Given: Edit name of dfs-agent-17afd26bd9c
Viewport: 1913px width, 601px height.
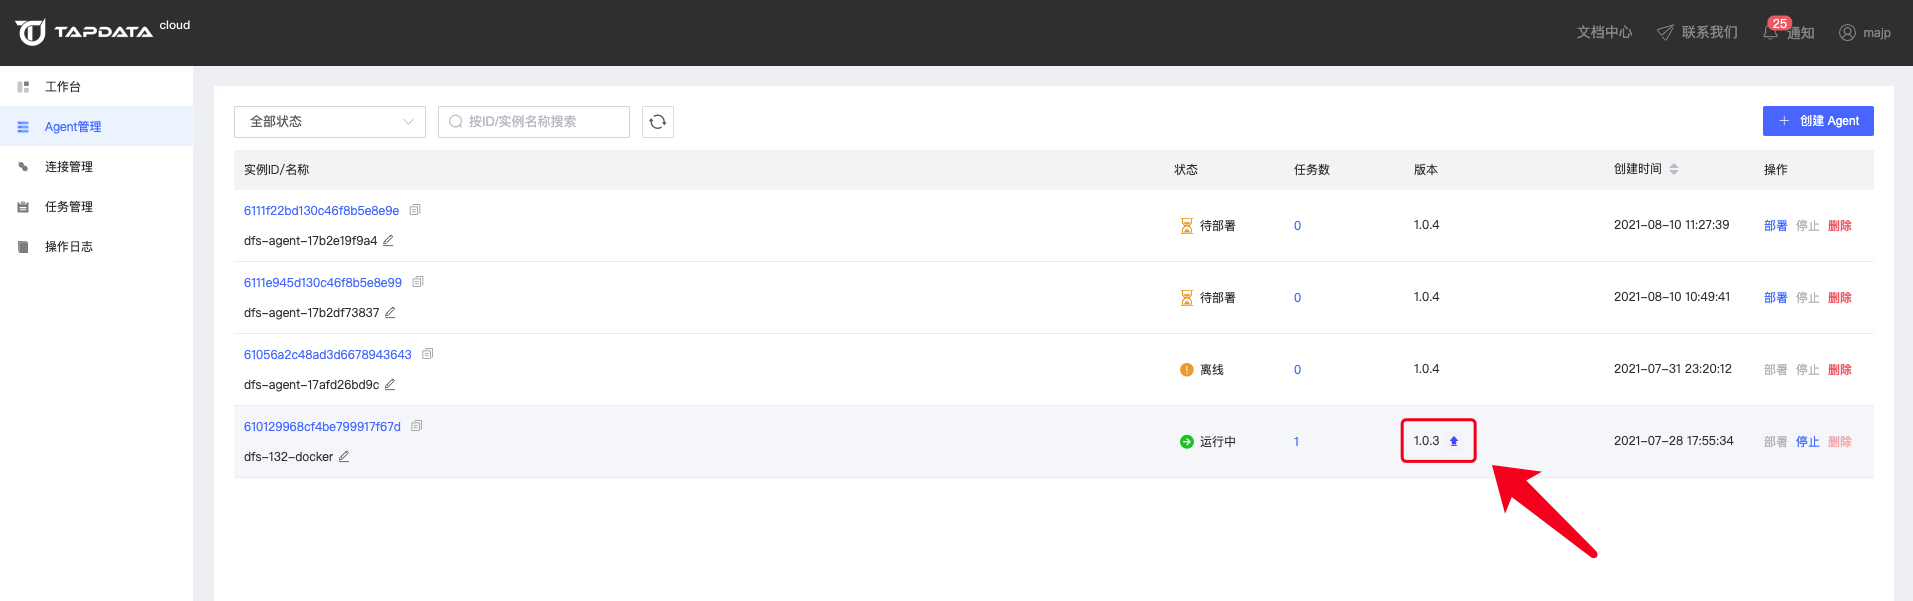Looking at the screenshot, I should (x=390, y=385).
